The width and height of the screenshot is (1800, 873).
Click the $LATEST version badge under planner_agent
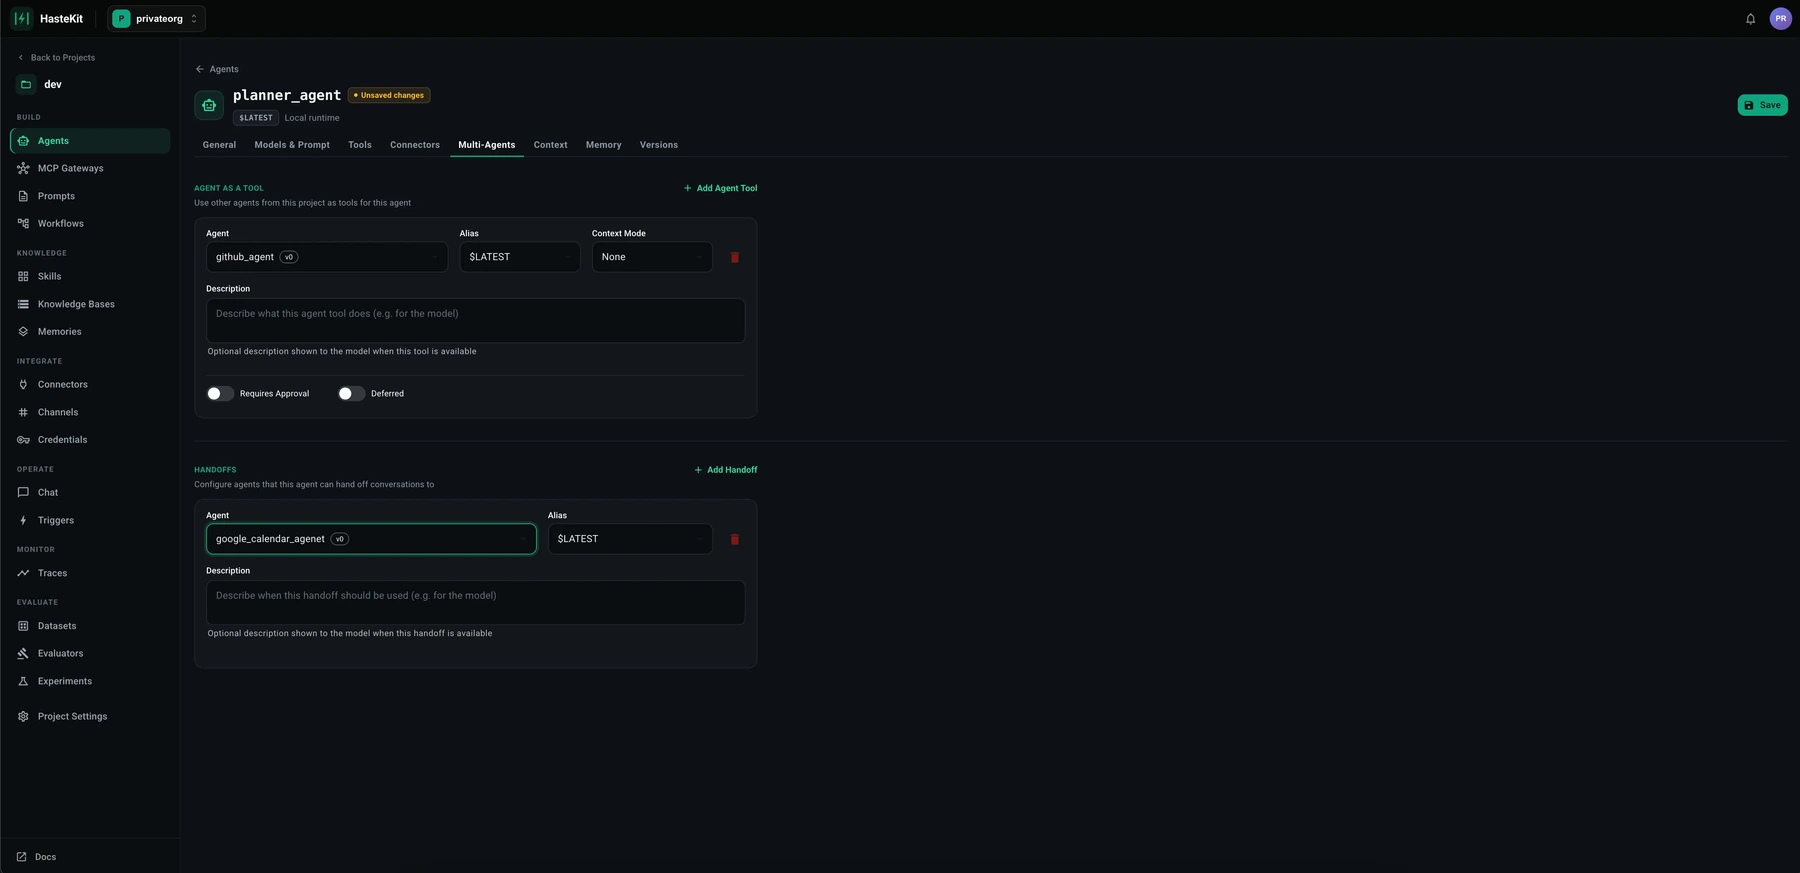tap(255, 118)
